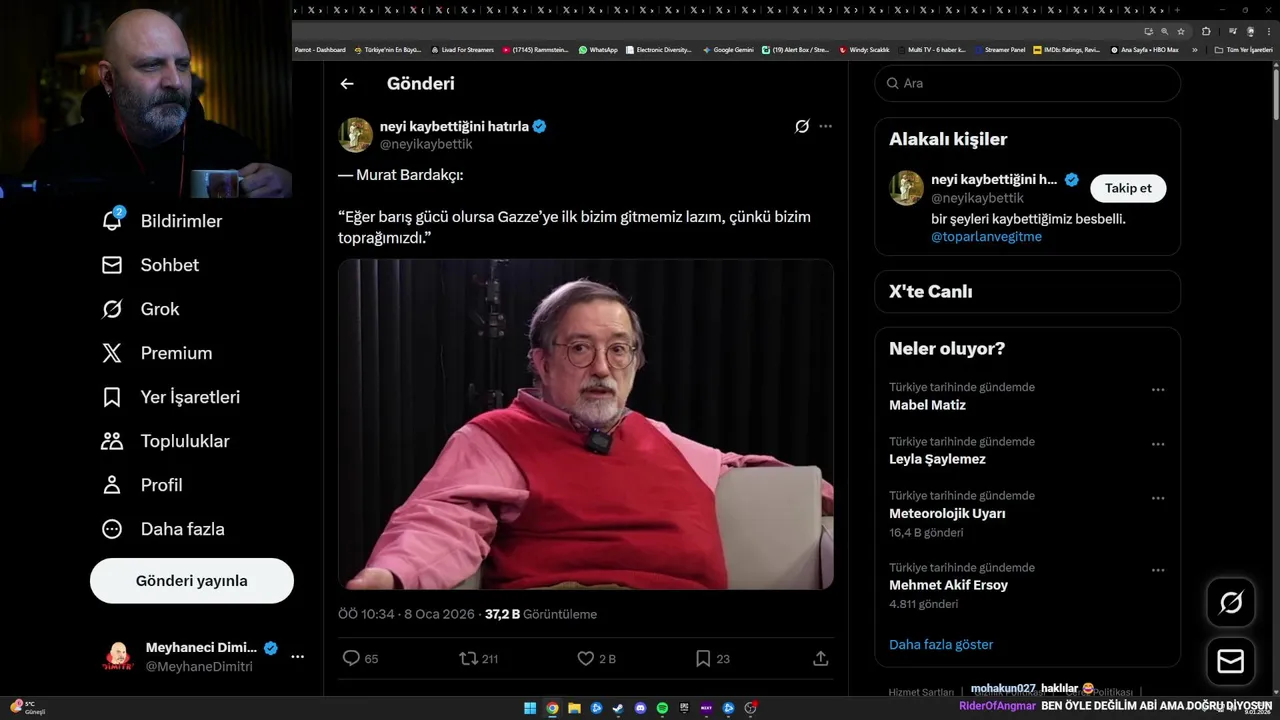Viewport: 1280px width, 720px height.
Task: Open WhatsApp bookmark
Action: pos(598,49)
